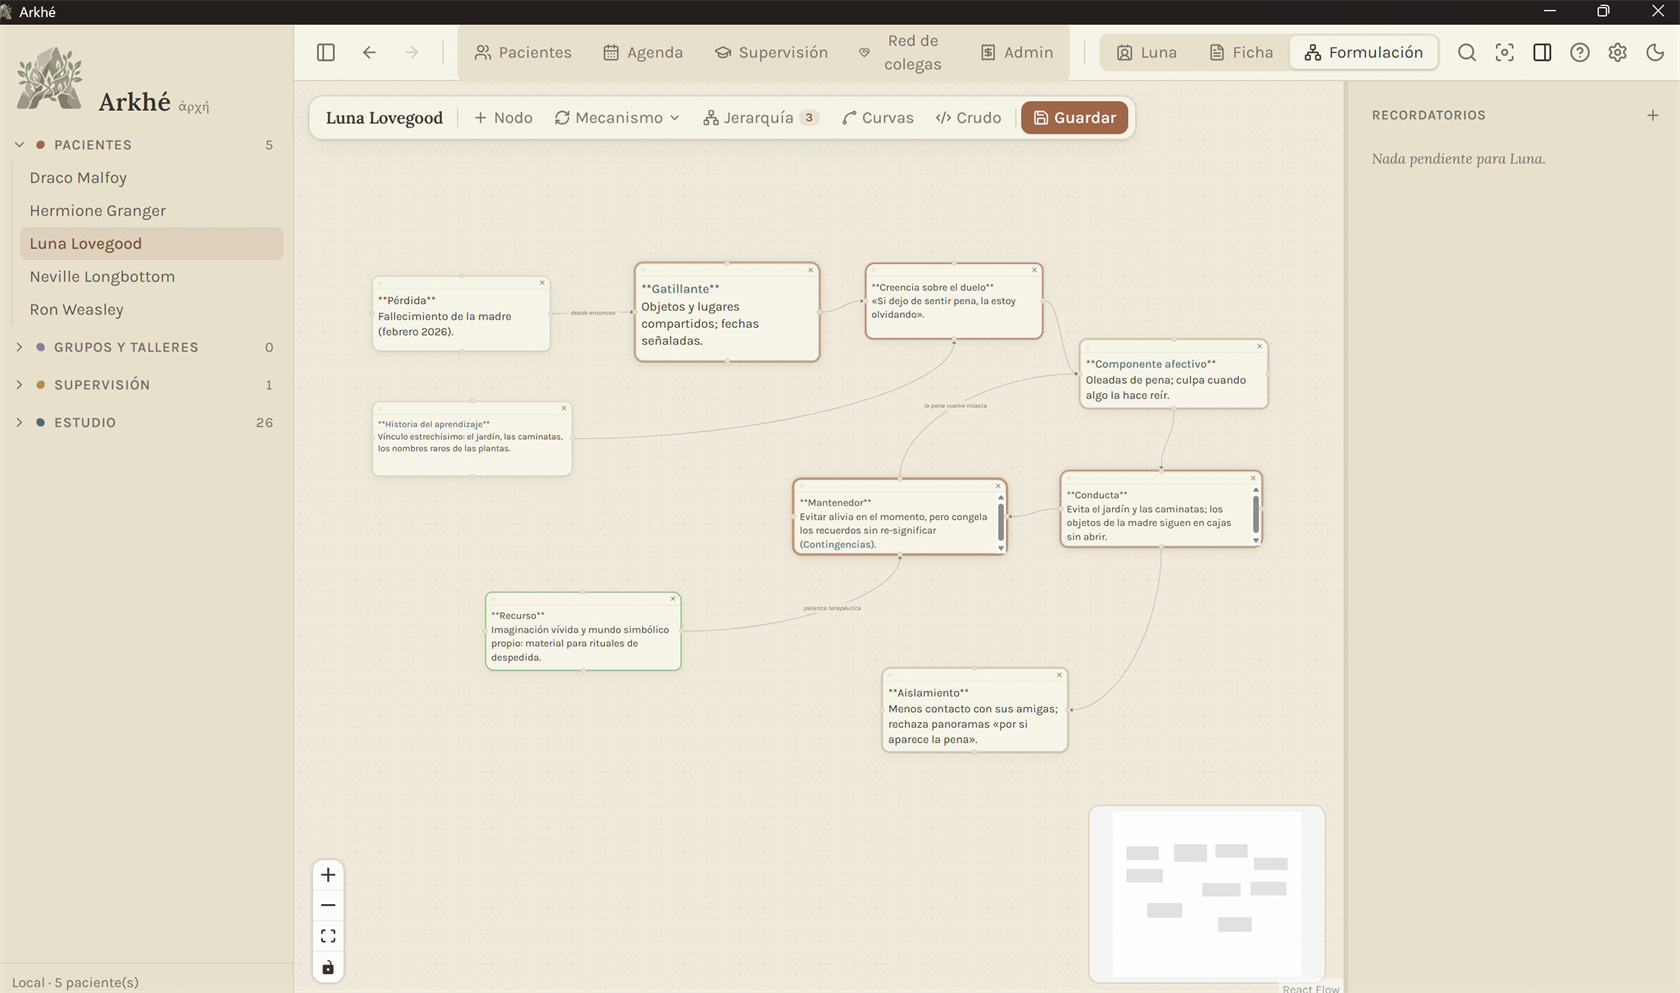Viewport: 1680px width, 993px height.
Task: Switch to the Supervisión tab
Action: (771, 52)
